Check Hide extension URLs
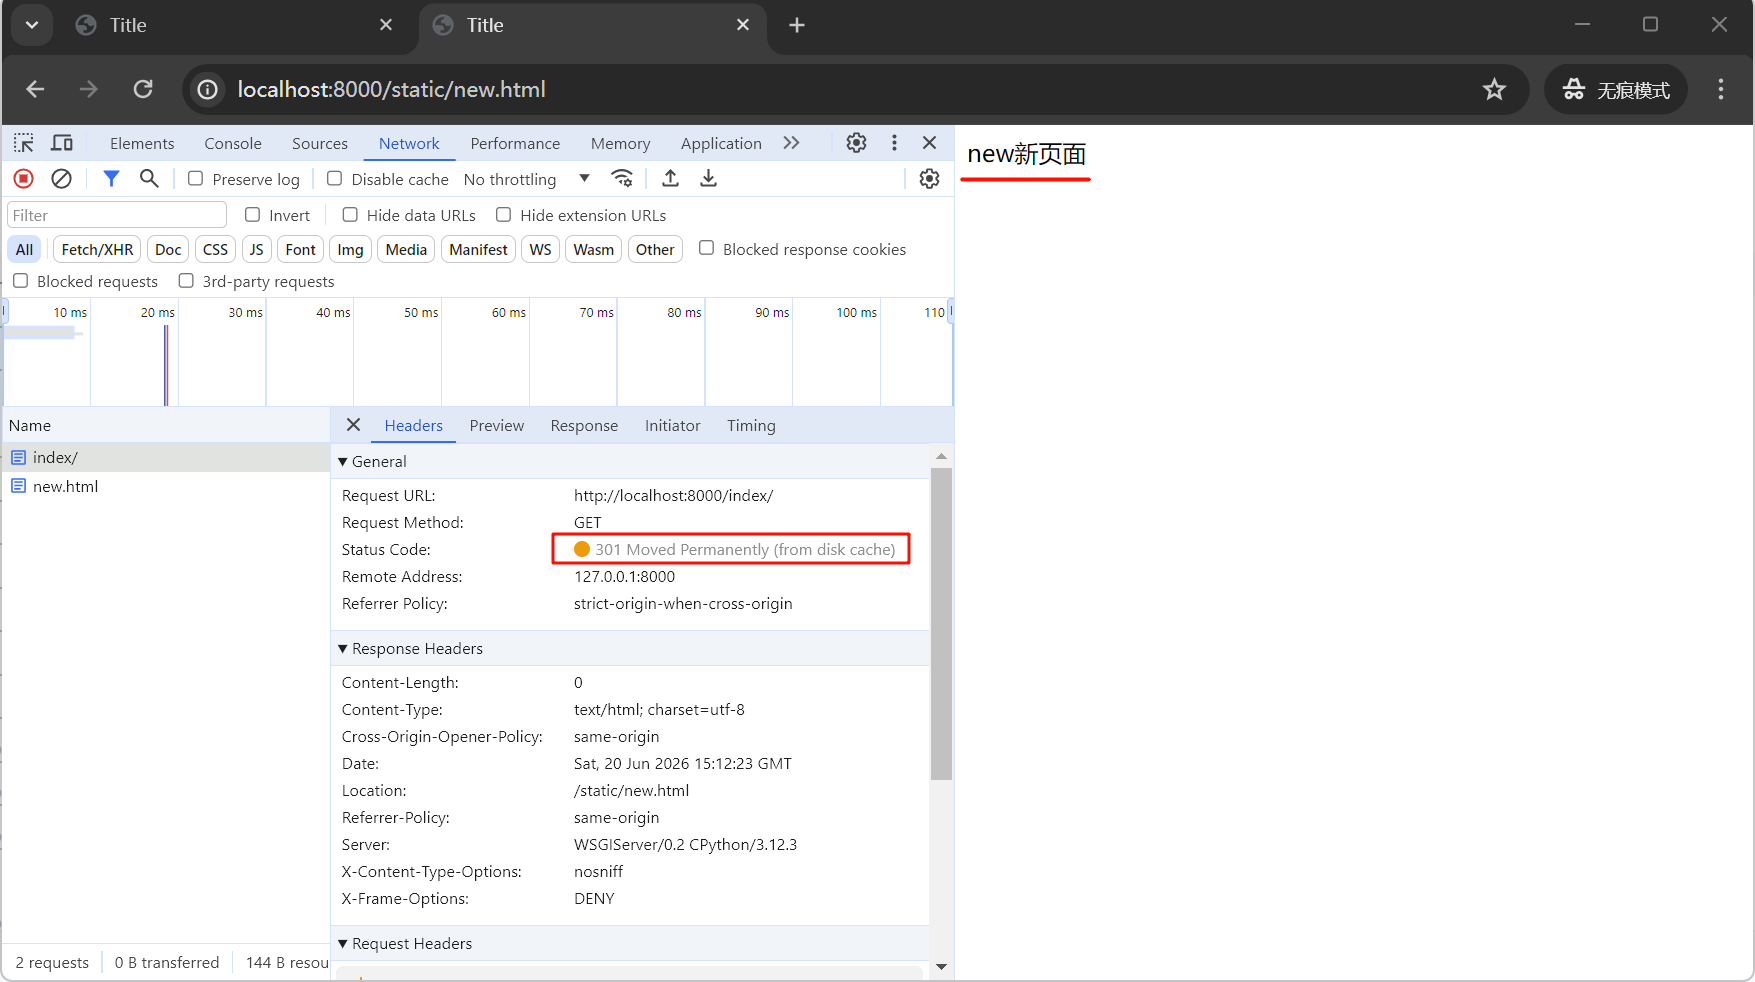Image resolution: width=1755 pixels, height=982 pixels. [504, 214]
